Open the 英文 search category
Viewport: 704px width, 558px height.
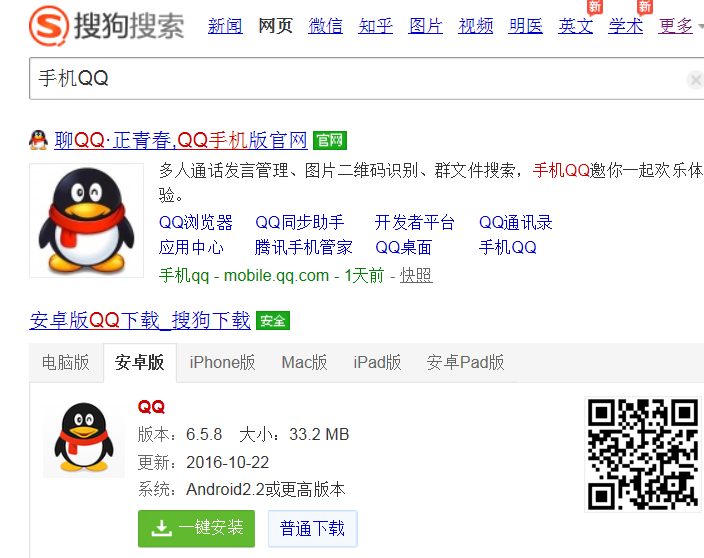pyautogui.click(x=576, y=26)
